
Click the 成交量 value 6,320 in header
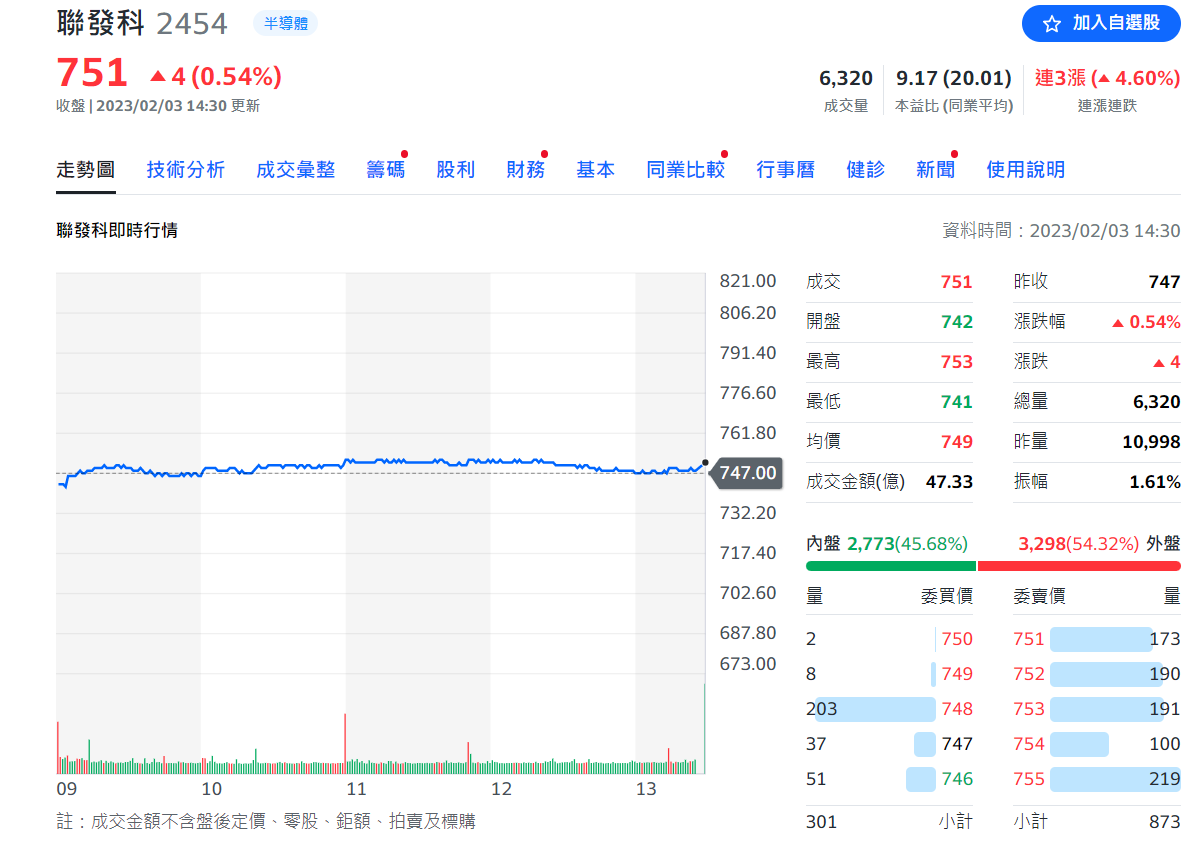coord(846,78)
